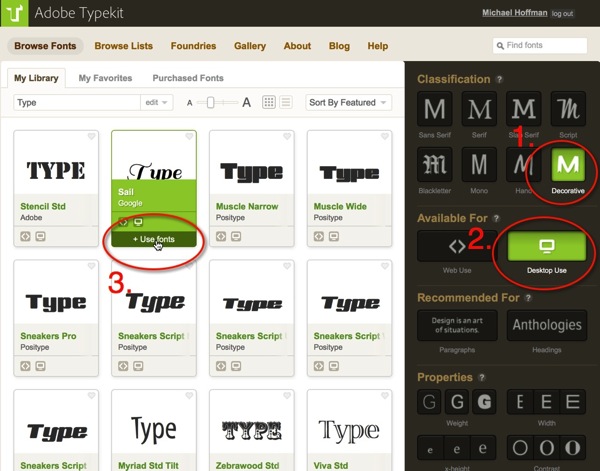Open Classification help question mark
The height and width of the screenshot is (471, 600).
pos(499,79)
